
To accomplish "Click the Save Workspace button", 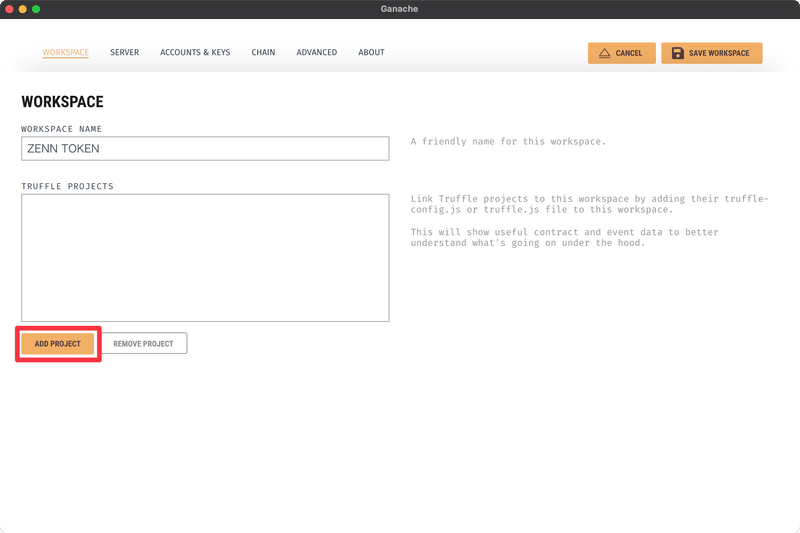I will (x=712, y=53).
